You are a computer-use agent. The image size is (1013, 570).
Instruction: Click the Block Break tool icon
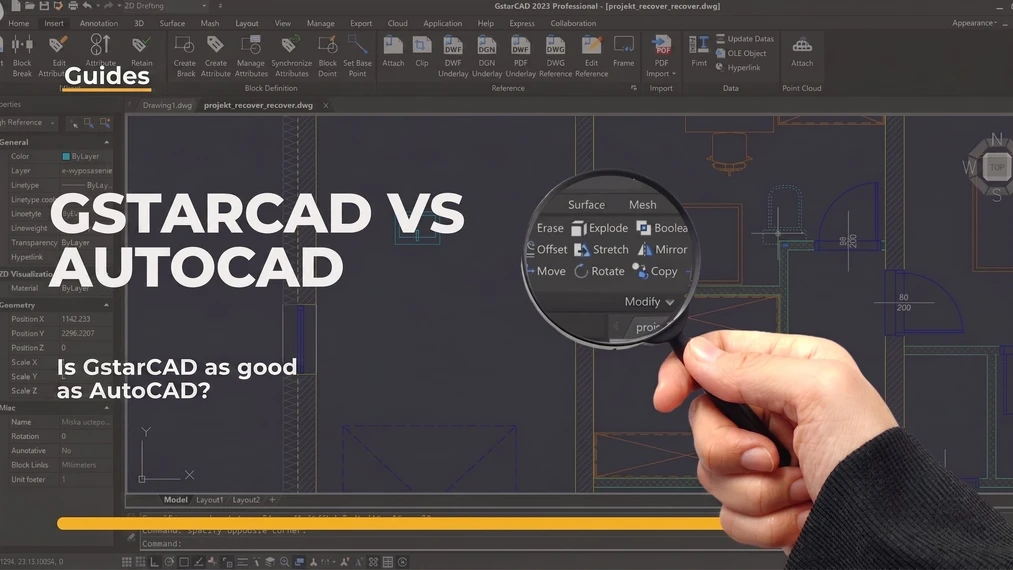pyautogui.click(x=22, y=45)
